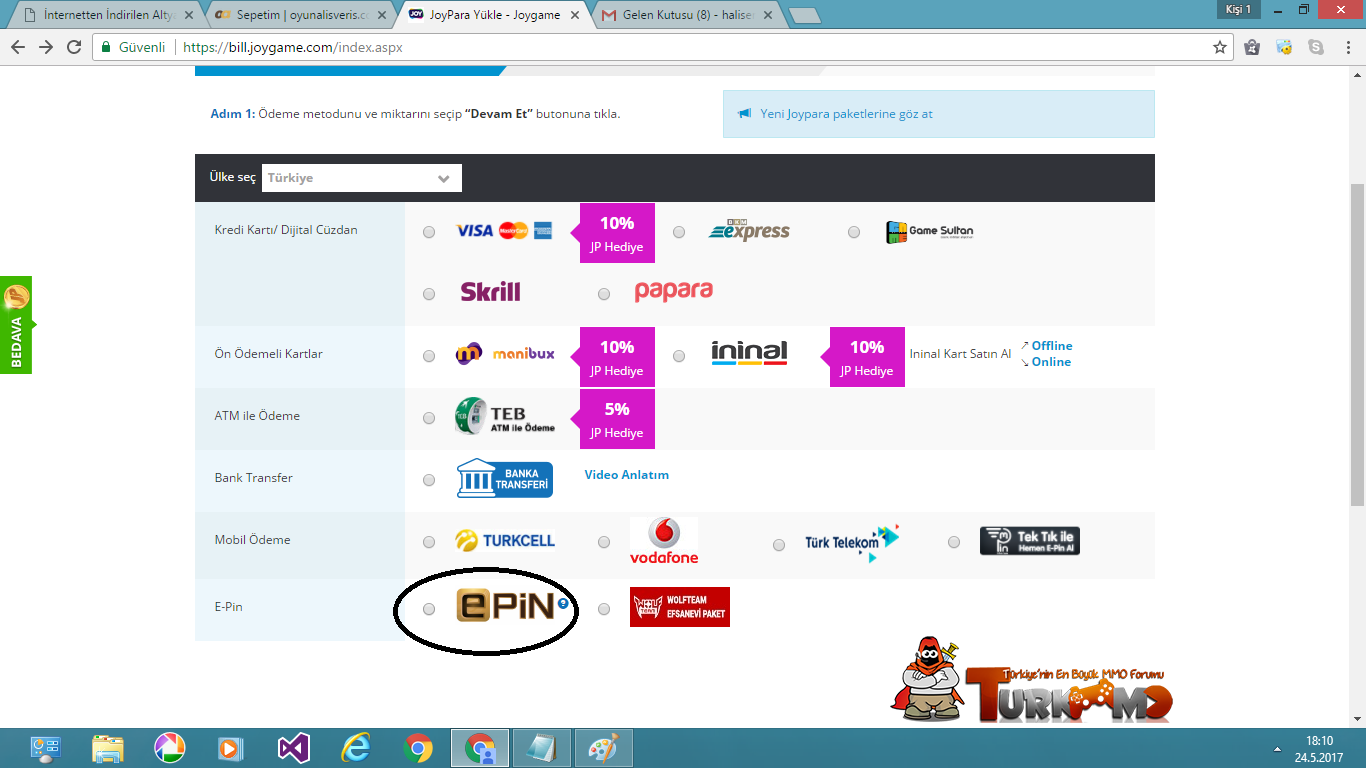
Task: Choose the Game Sultan radio button
Action: [854, 232]
